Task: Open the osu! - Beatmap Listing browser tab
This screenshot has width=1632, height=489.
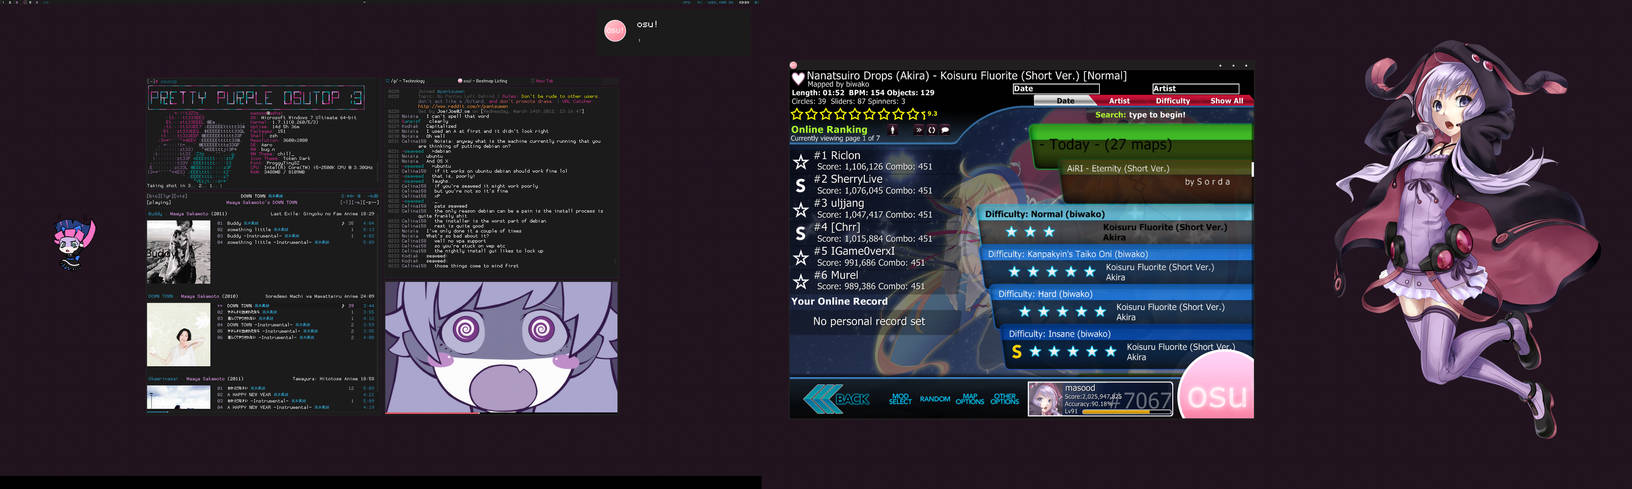Action: pos(483,81)
